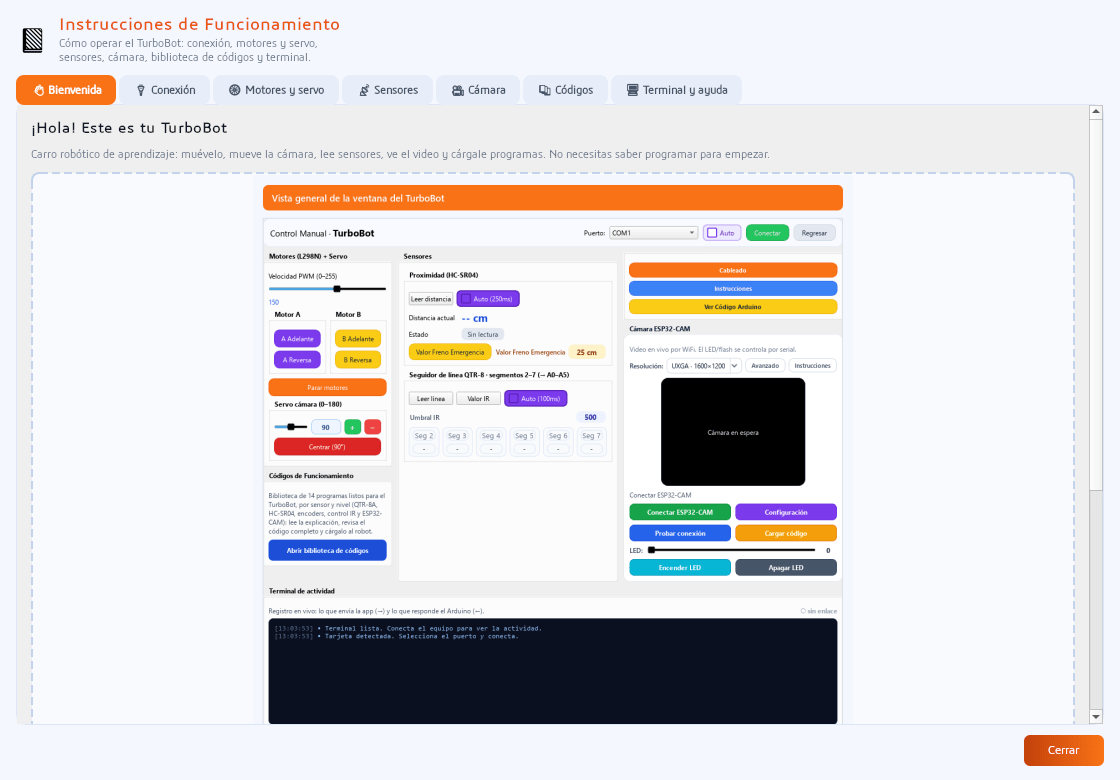Screen dimensions: 1120x780
Task: Open the COM1 port dropdown
Action: click(x=653, y=233)
